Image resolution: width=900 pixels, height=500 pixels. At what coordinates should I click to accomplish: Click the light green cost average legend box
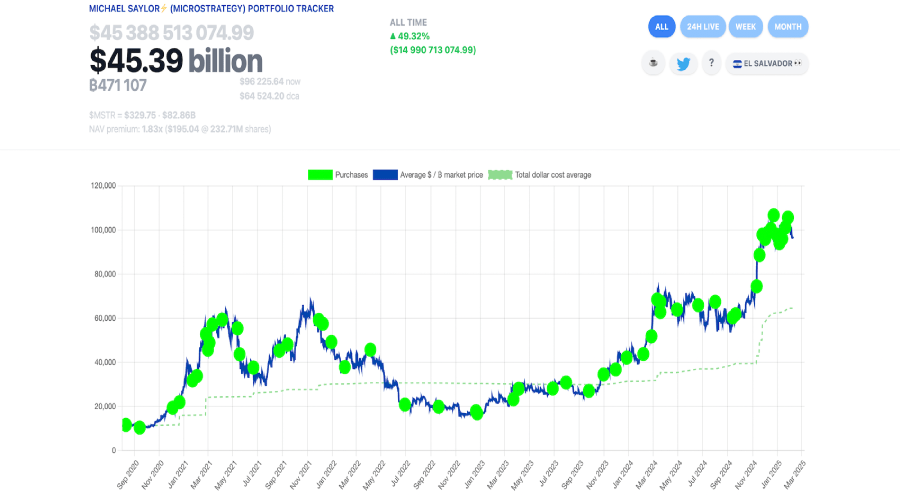point(500,175)
